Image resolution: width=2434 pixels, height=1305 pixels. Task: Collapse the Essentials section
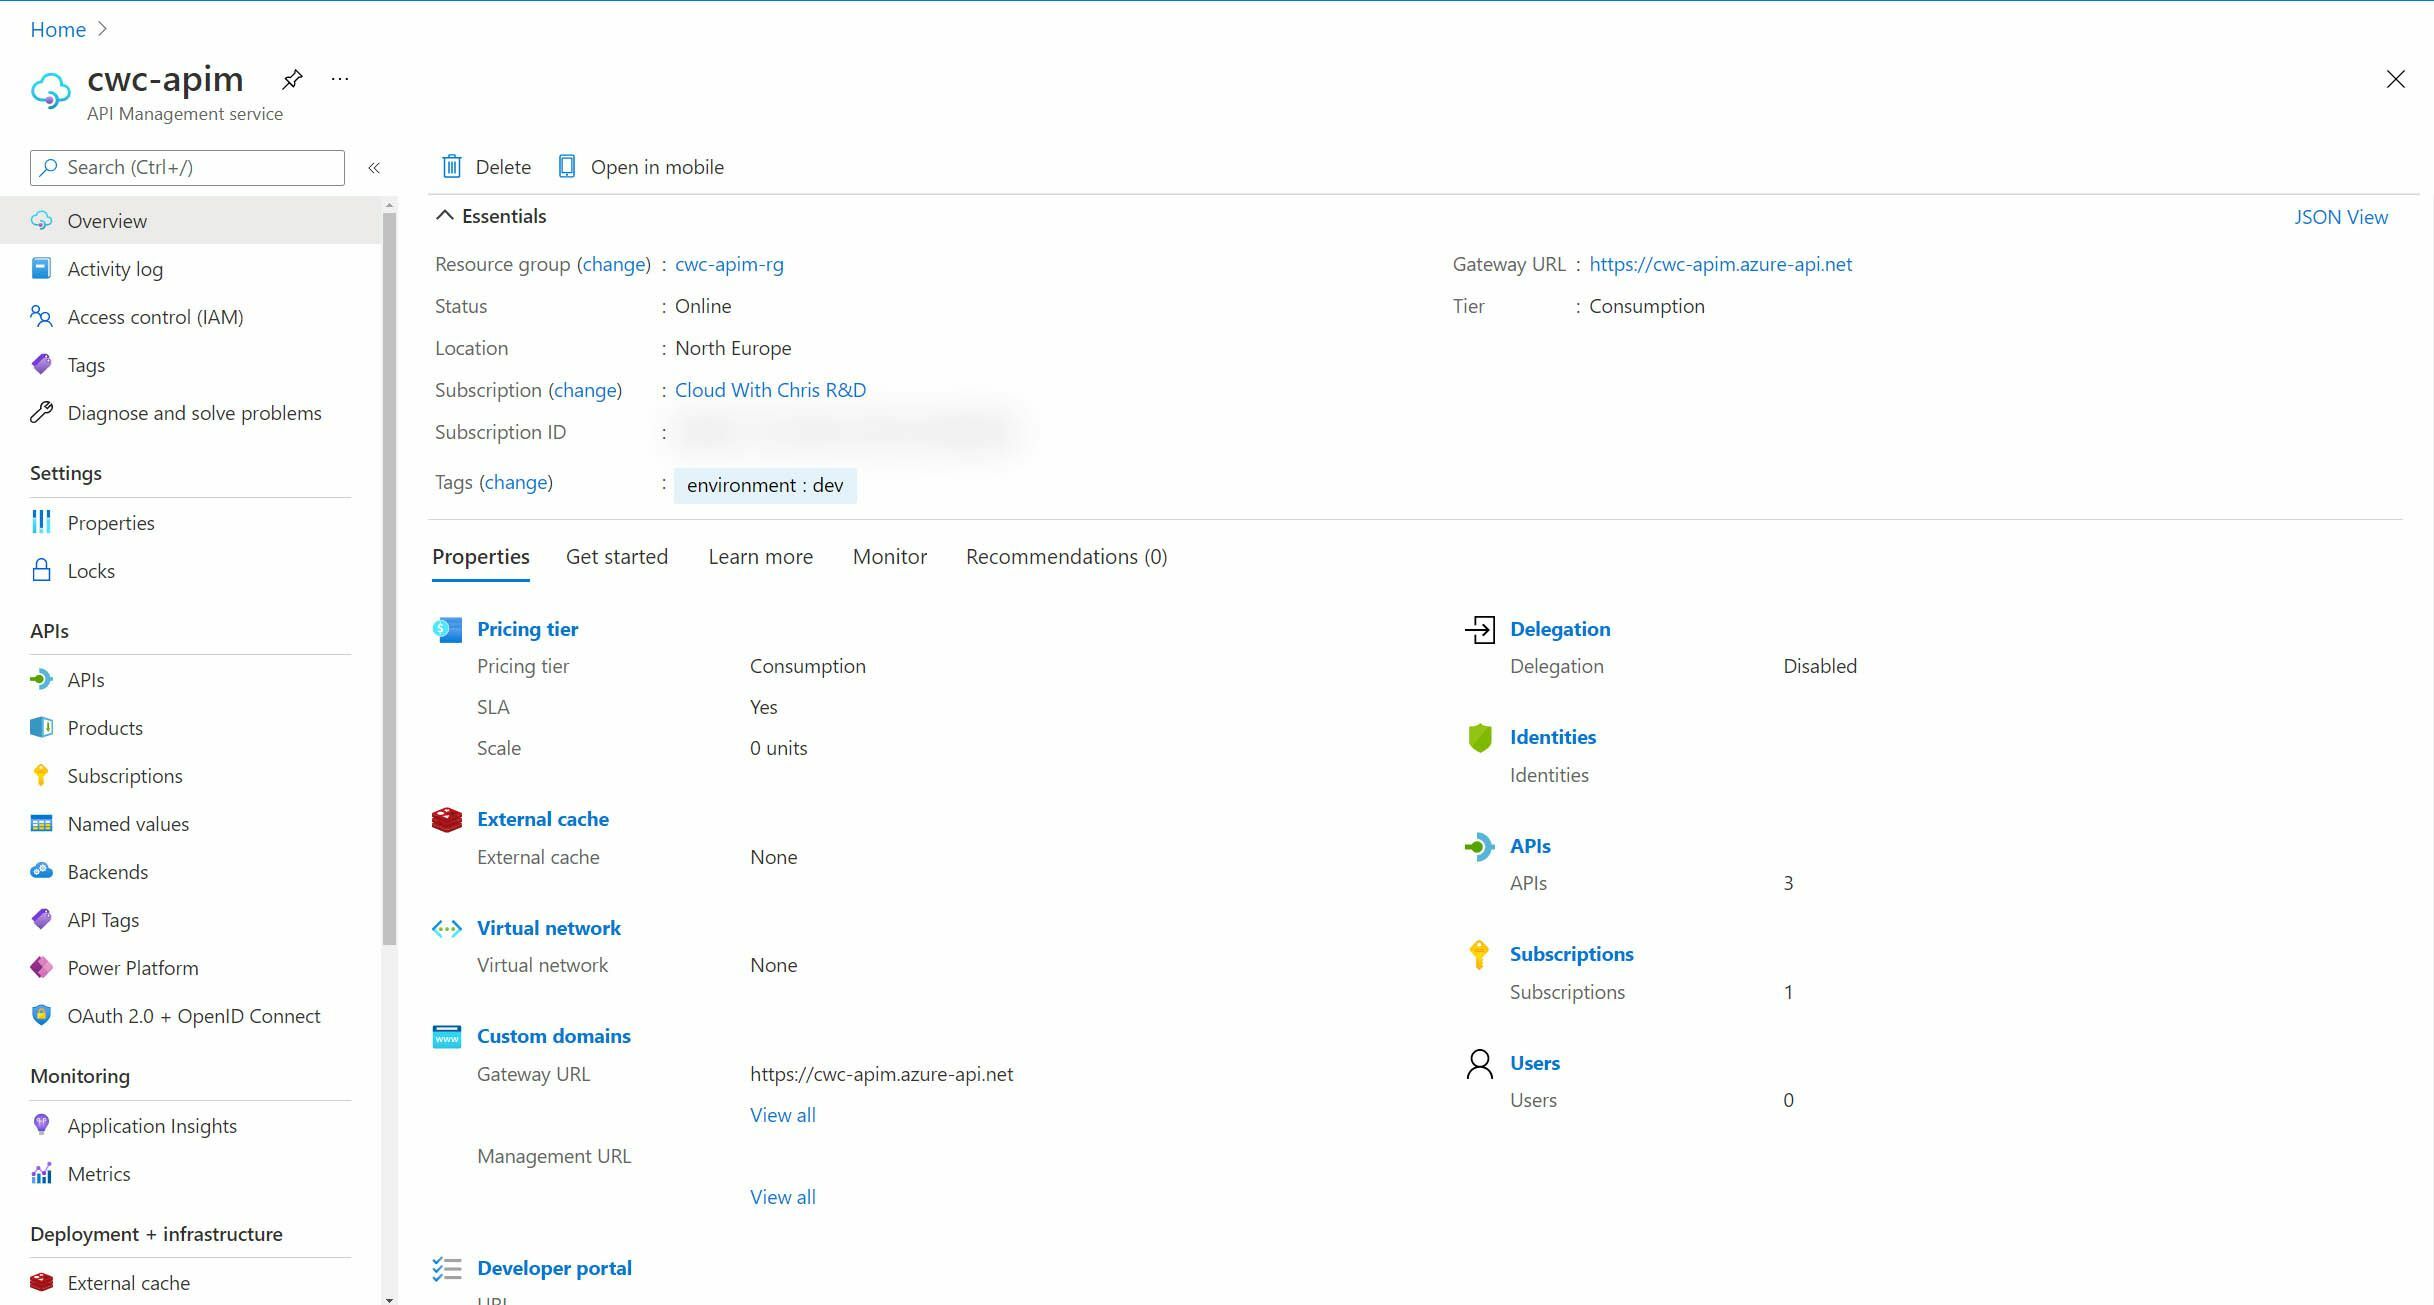pyautogui.click(x=445, y=214)
